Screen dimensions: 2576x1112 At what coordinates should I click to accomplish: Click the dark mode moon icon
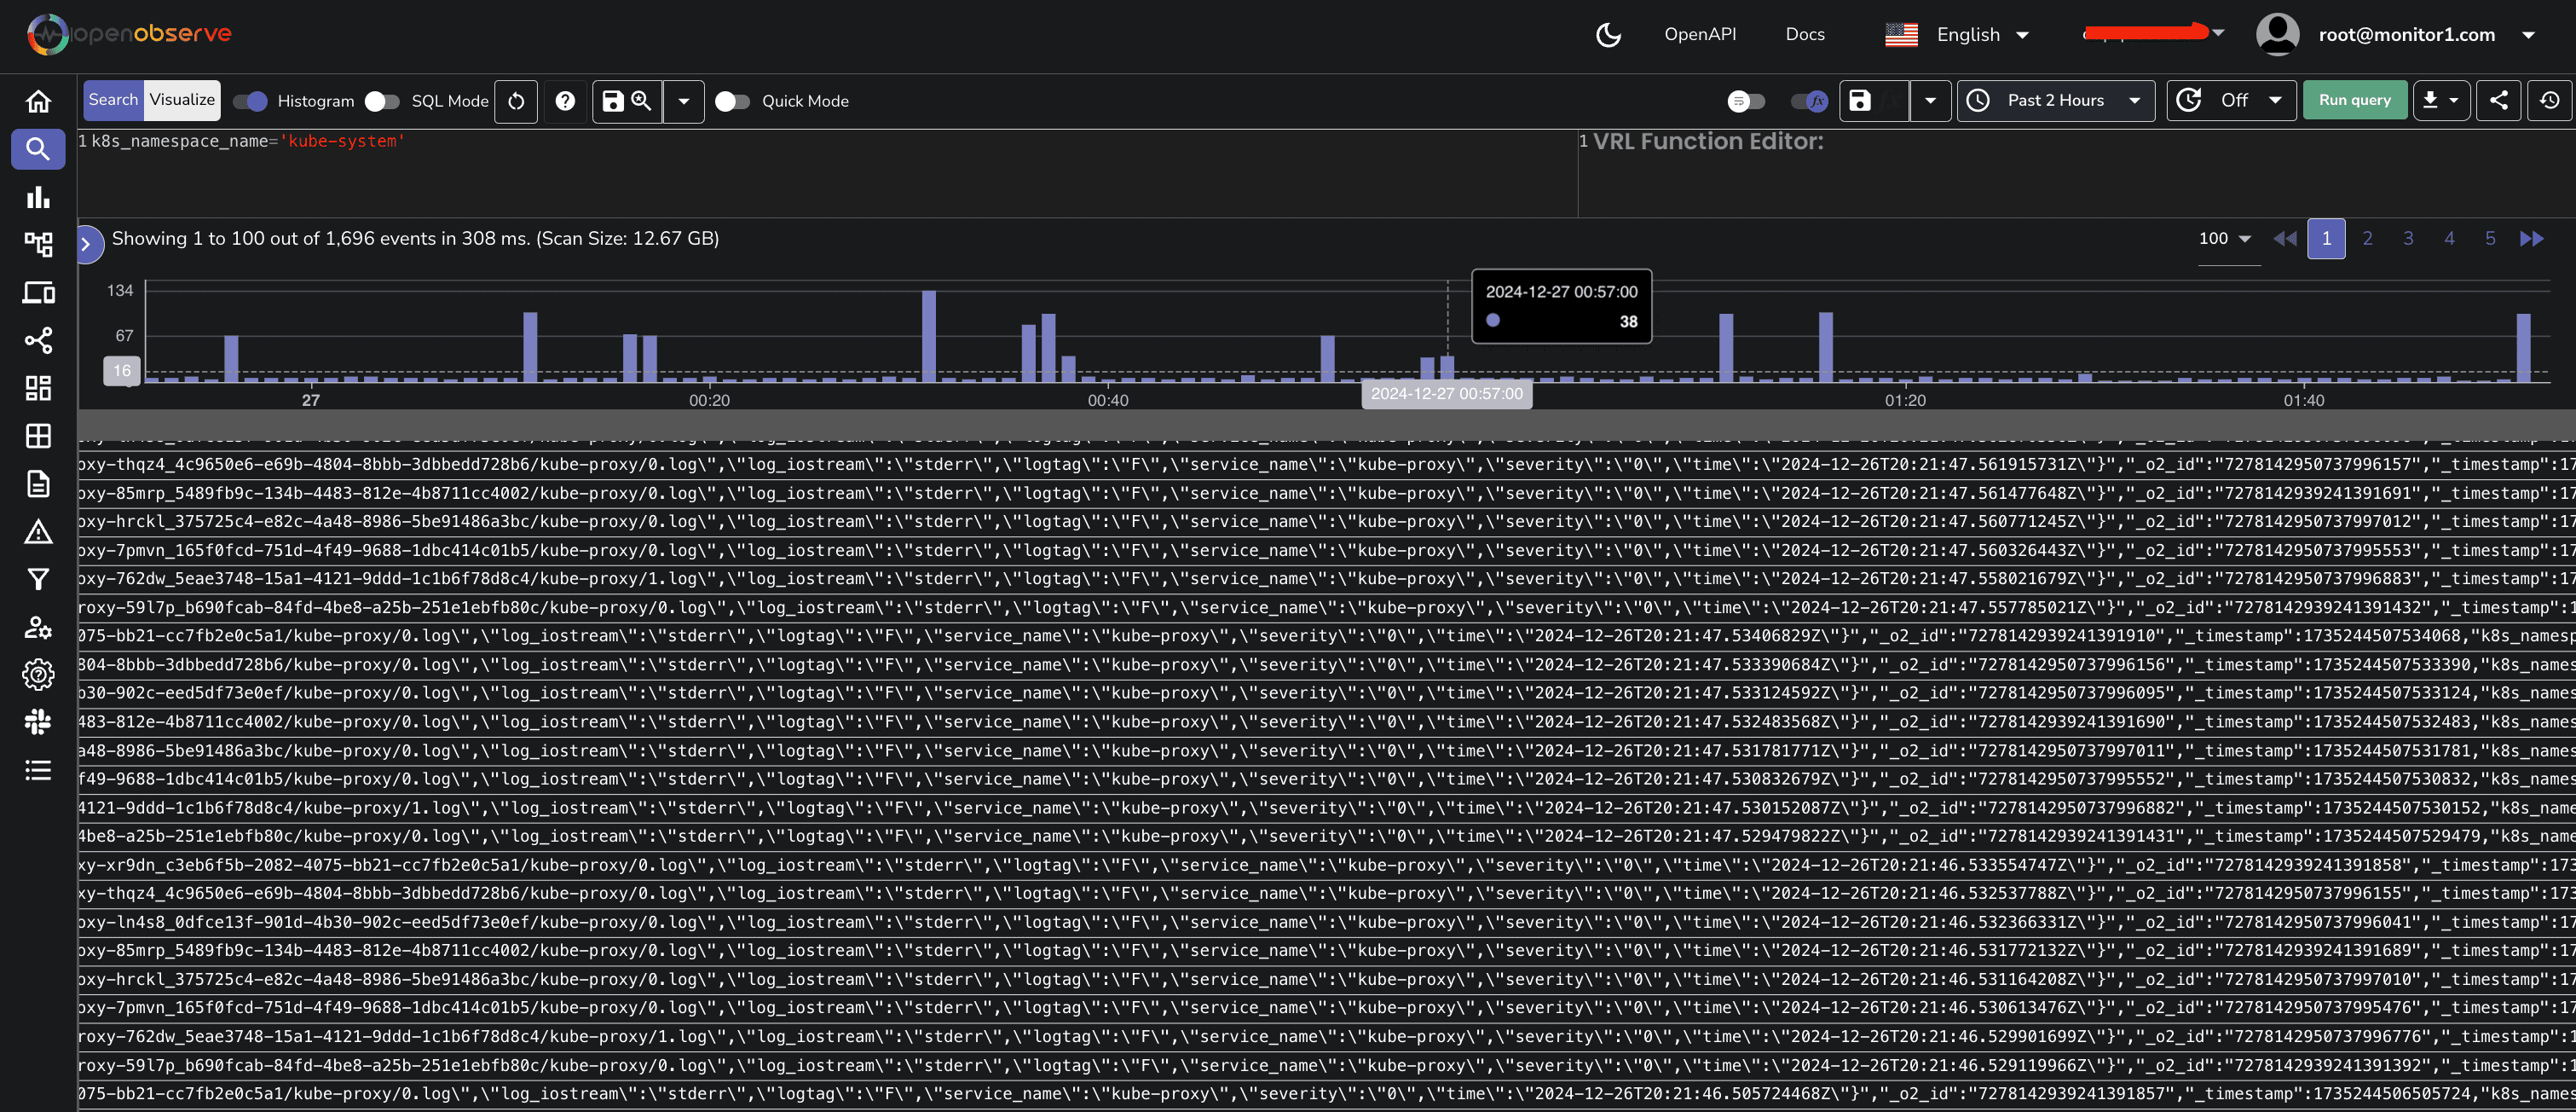point(1607,35)
